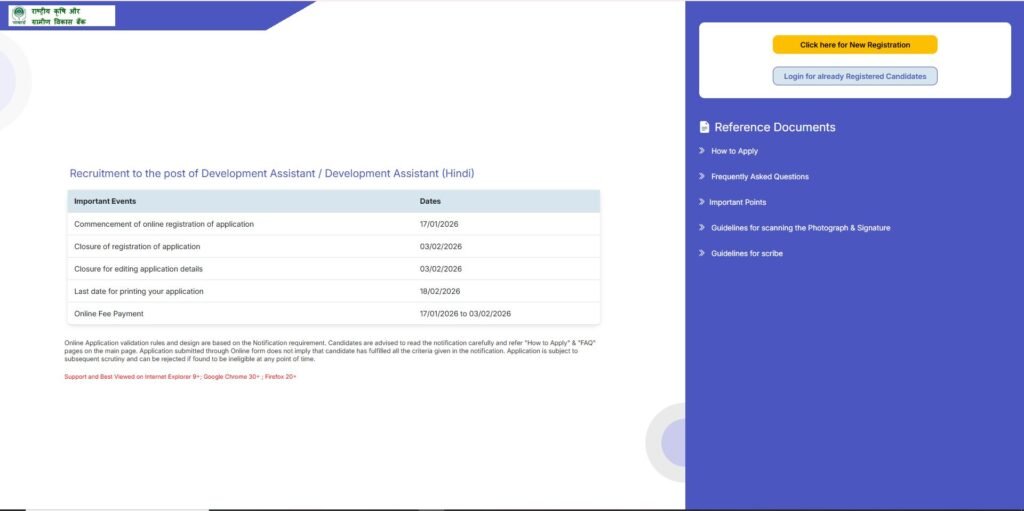Screen dimensions: 1024x511
Task: Click the Online Fee Payment date range cell
Action: click(465, 314)
